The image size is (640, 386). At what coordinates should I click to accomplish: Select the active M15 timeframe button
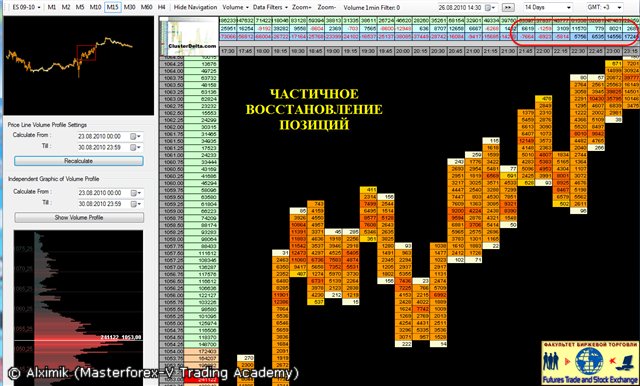(112, 7)
